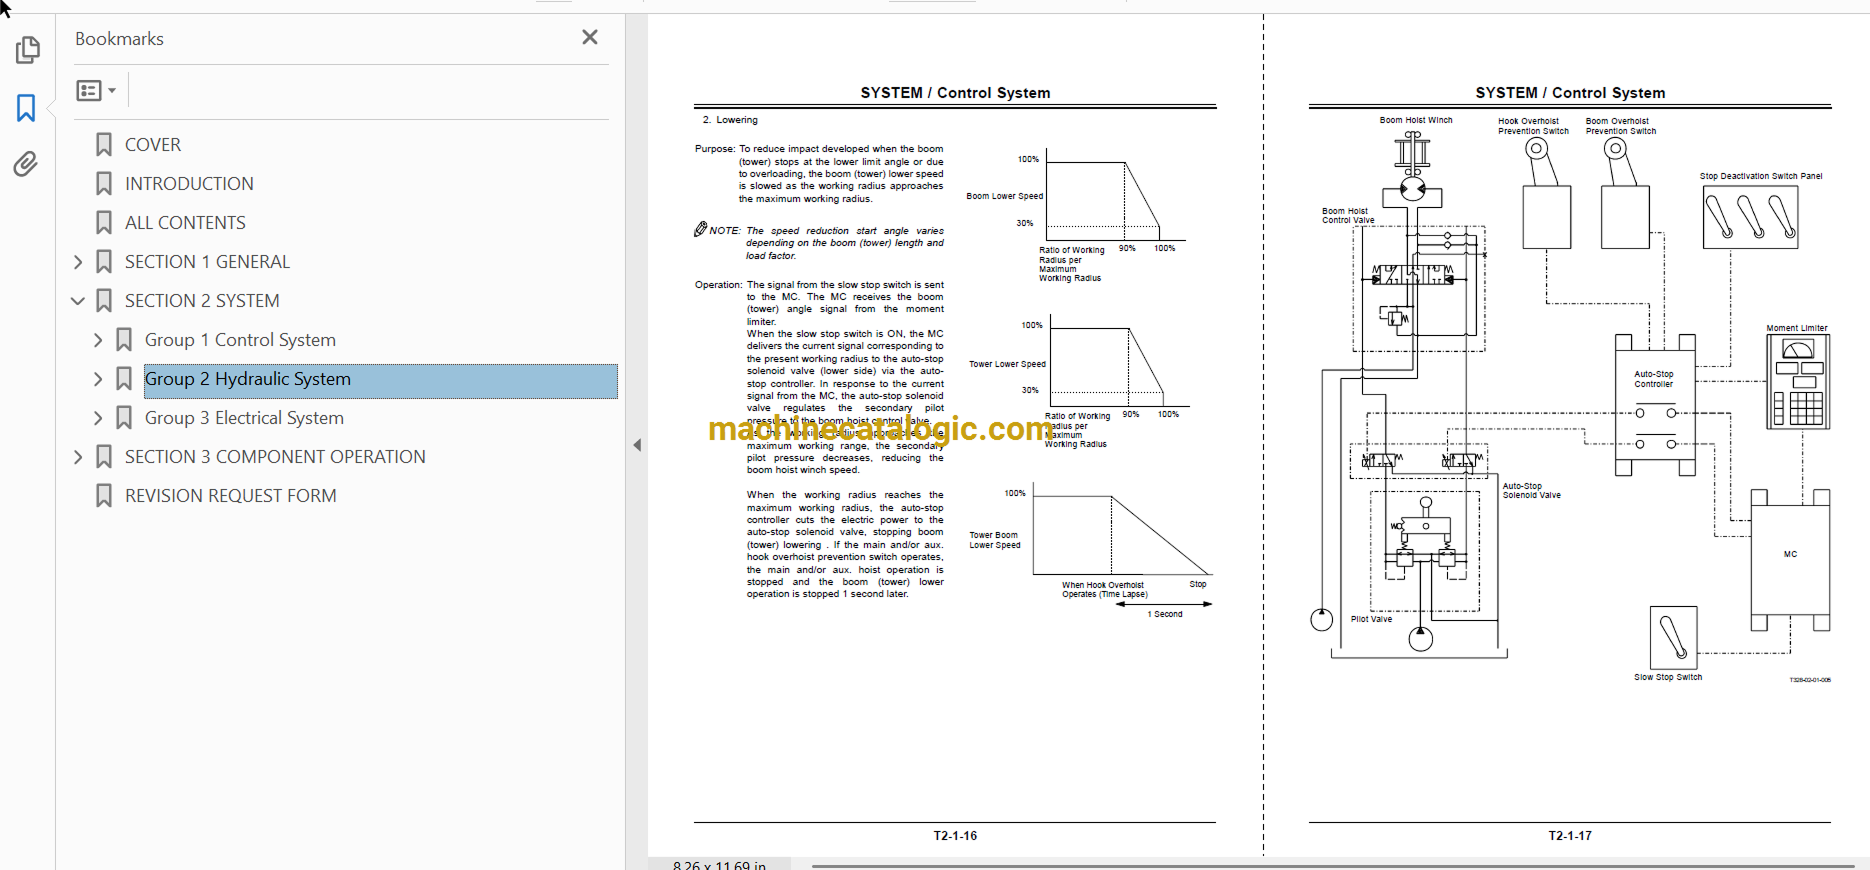Click the 'Tower Lower Speed' graph label
Viewport: 1870px width, 870px height.
(1007, 364)
